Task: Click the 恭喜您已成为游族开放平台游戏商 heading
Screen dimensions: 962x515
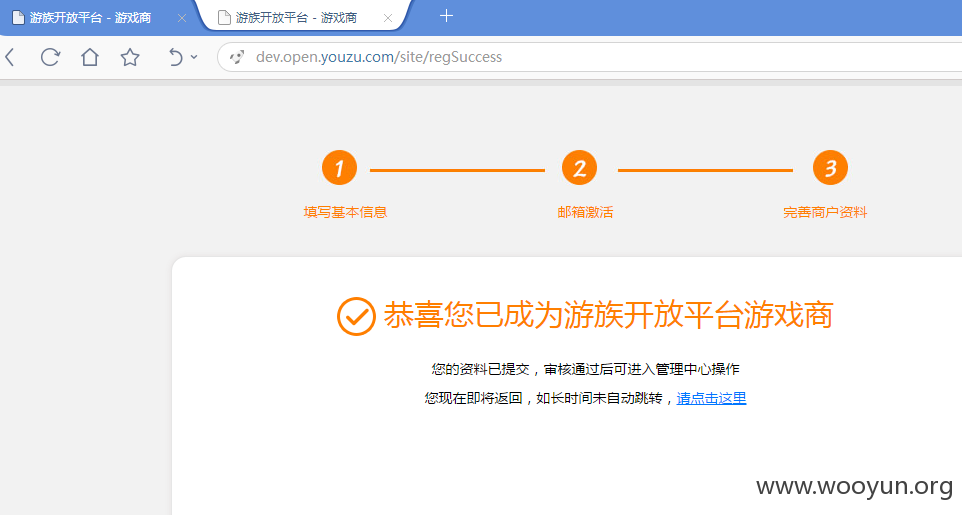Action: point(609,316)
